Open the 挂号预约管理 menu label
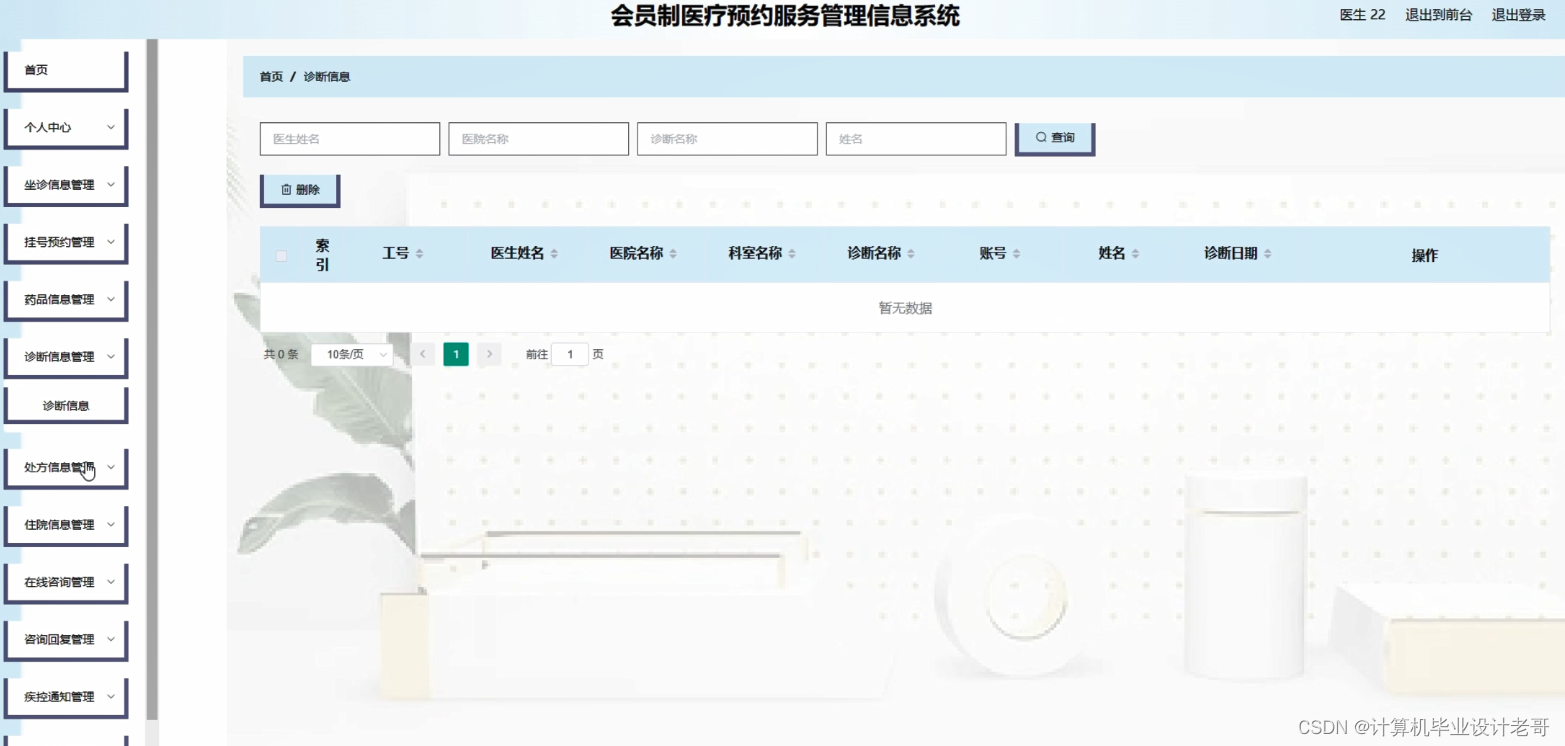Screen dimensions: 1565x746 point(59,242)
